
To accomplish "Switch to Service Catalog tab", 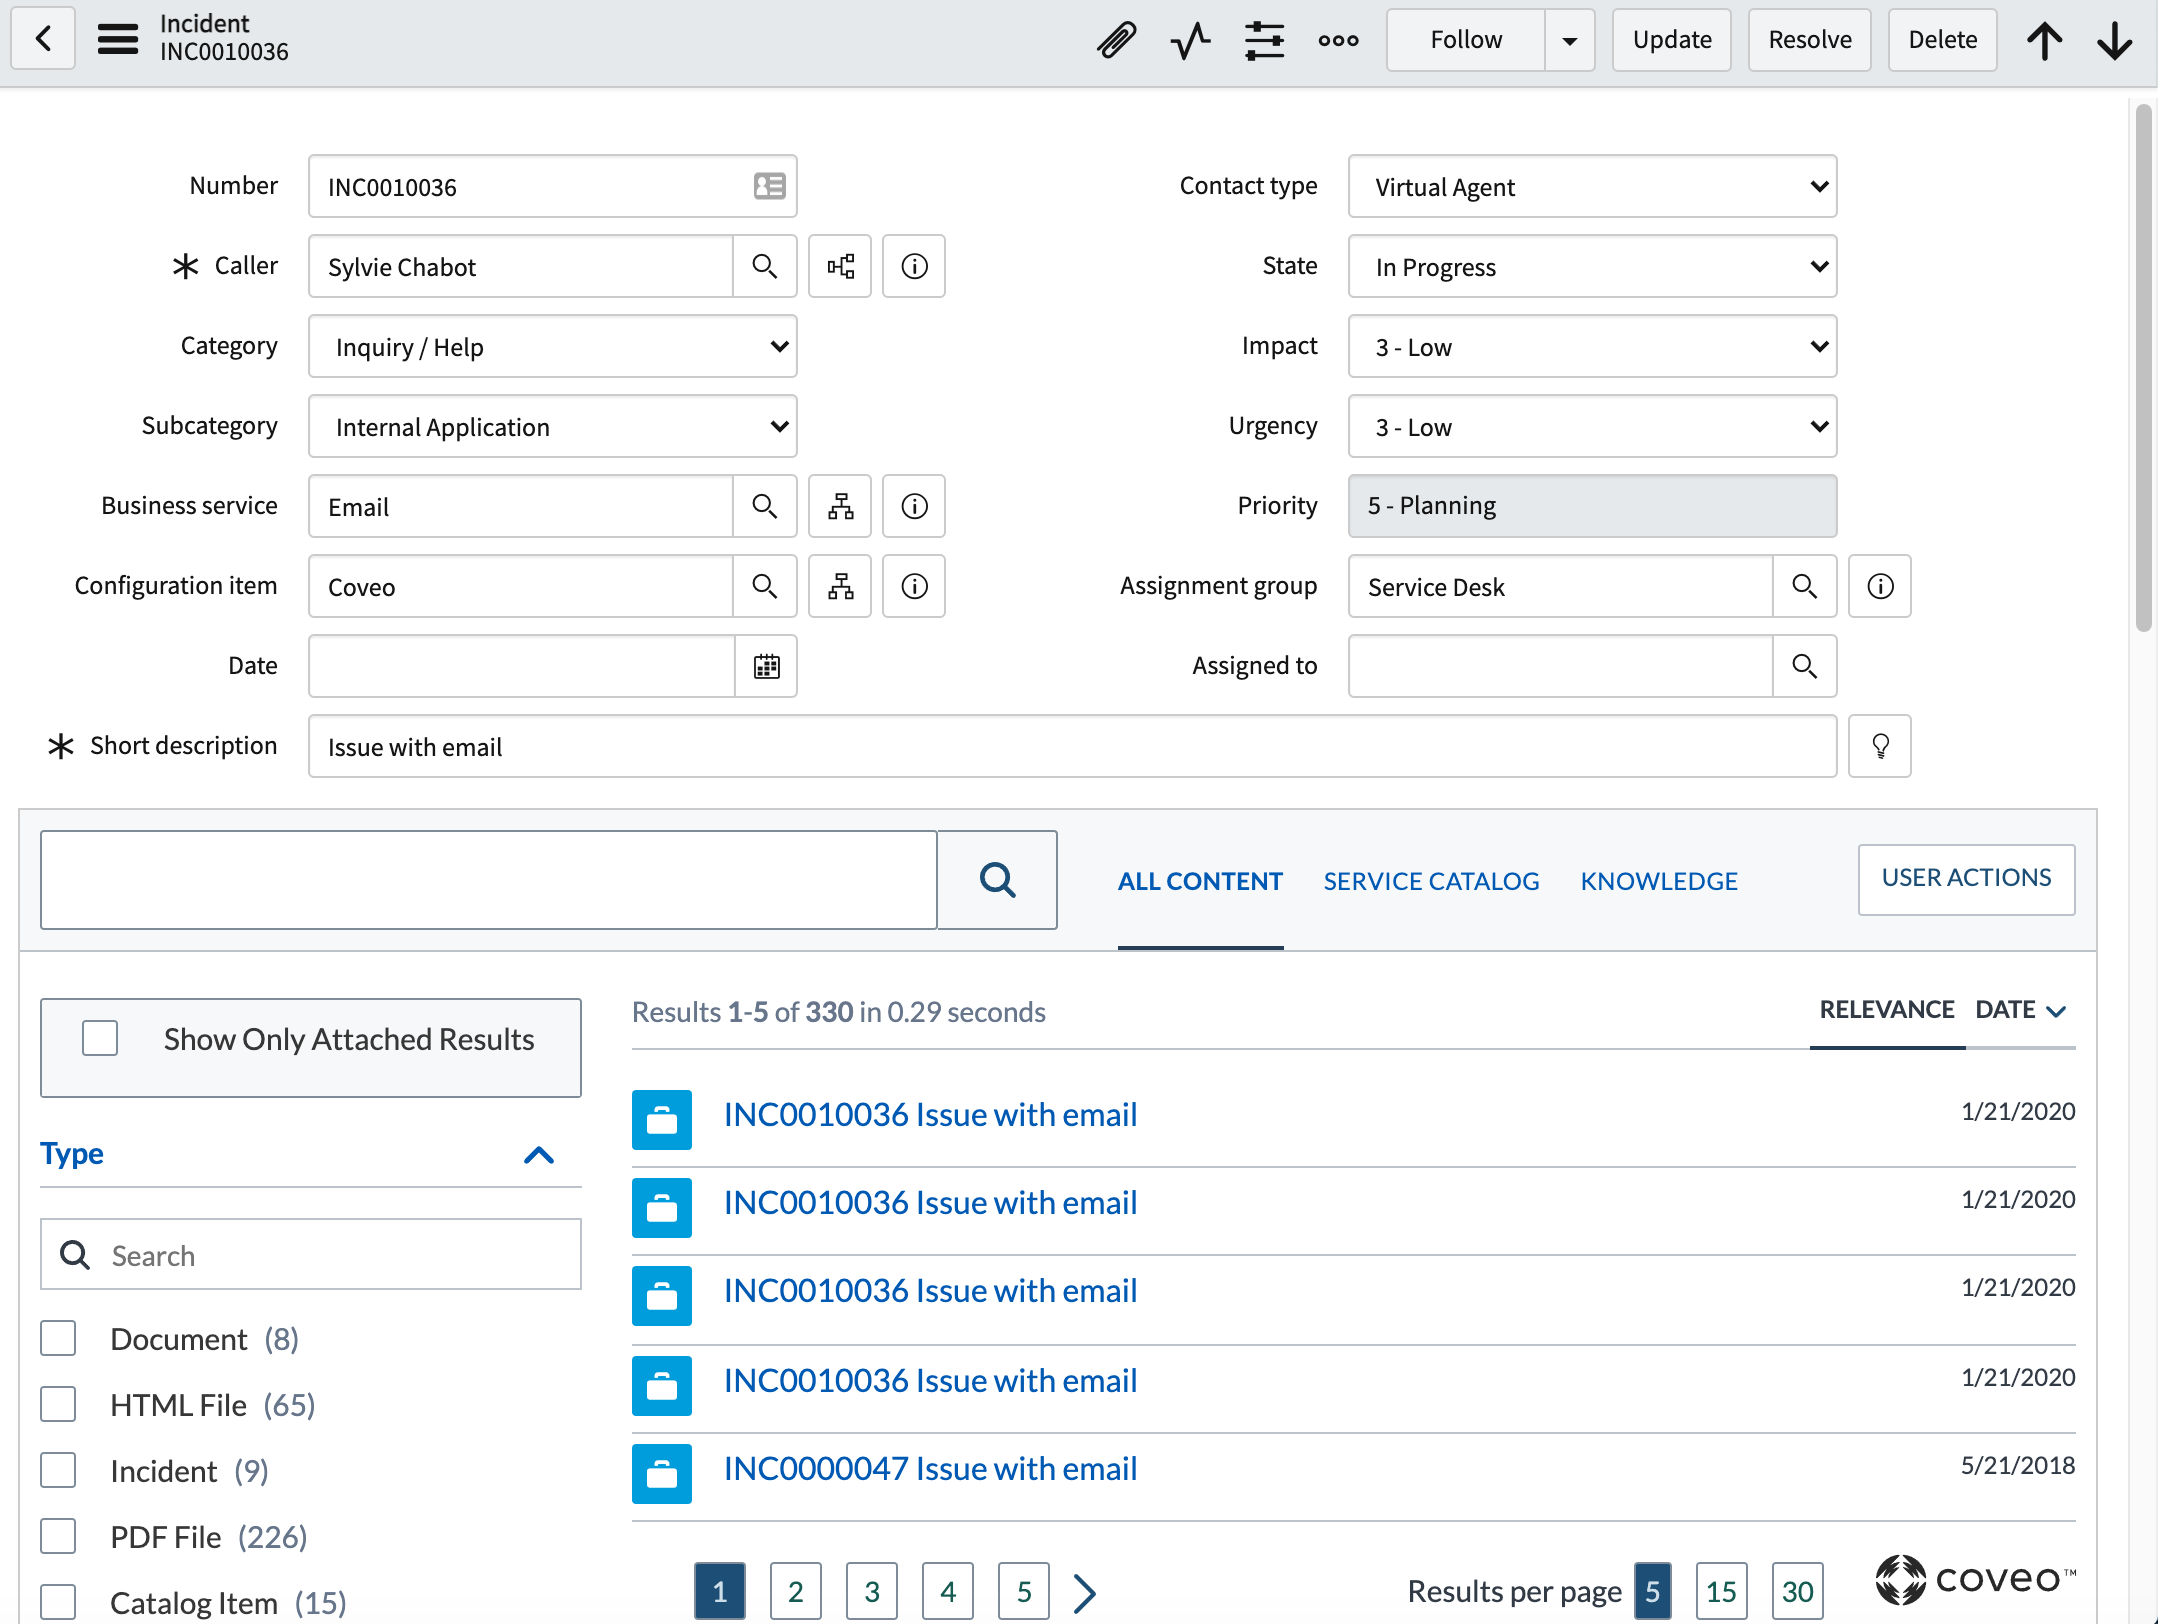I will [x=1431, y=881].
